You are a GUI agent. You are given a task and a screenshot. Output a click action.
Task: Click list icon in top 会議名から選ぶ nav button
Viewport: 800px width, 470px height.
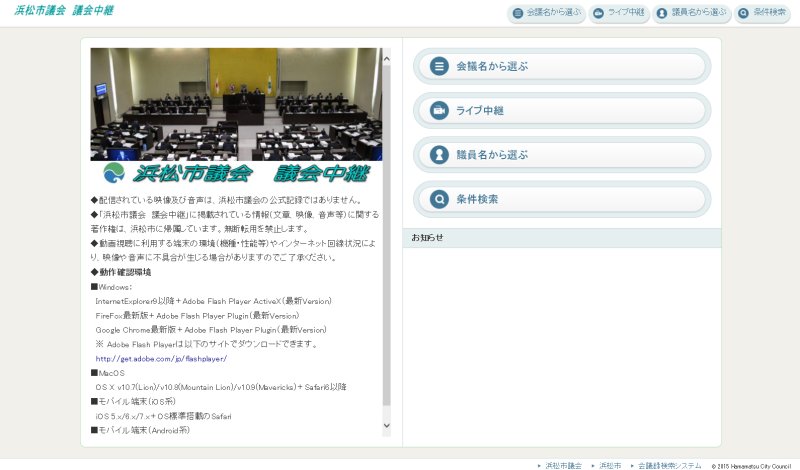[x=518, y=13]
